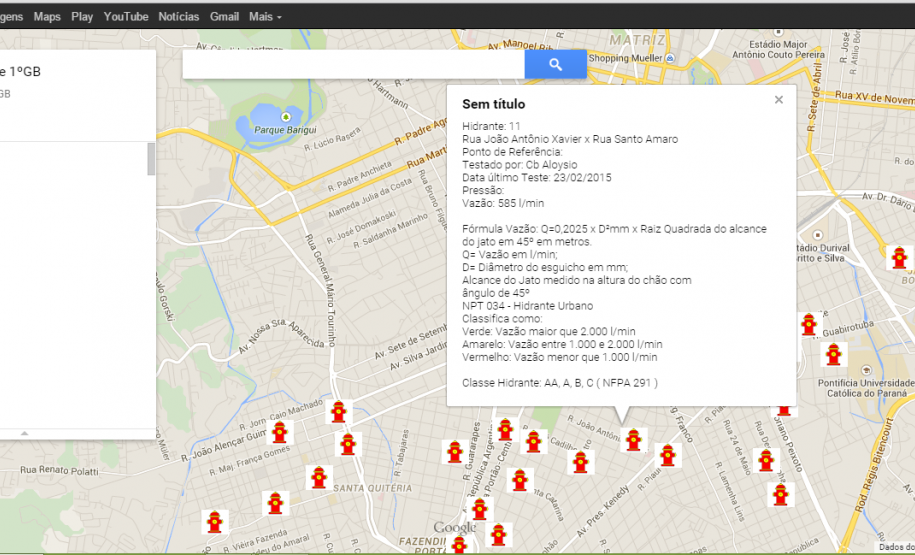Viewport: 915px width, 555px height.
Task: Select hydrant beside Pontifícia Universidade Católica
Action: pos(832,355)
